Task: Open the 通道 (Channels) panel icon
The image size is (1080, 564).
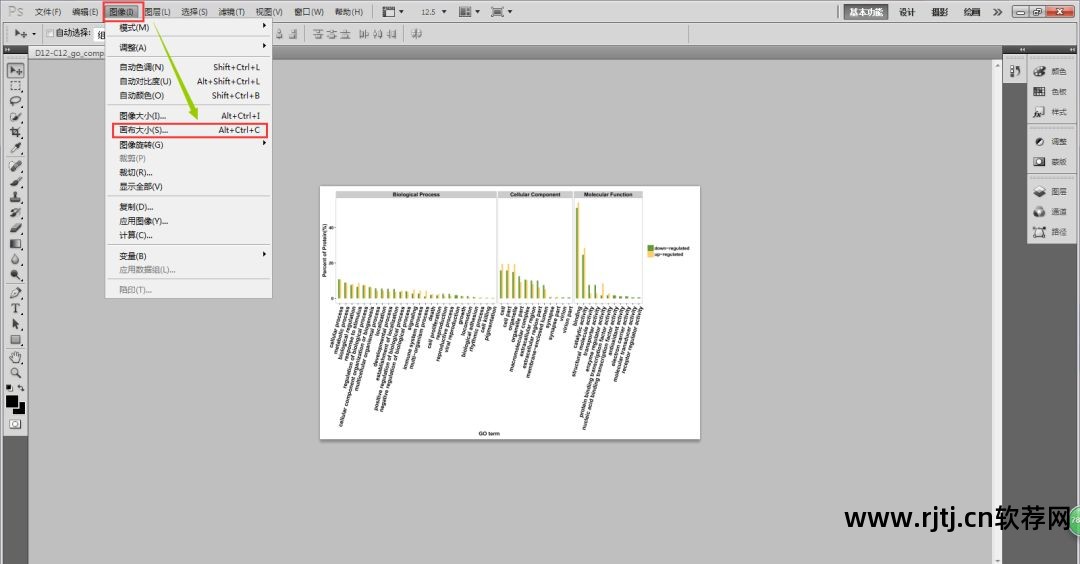Action: [1050, 212]
